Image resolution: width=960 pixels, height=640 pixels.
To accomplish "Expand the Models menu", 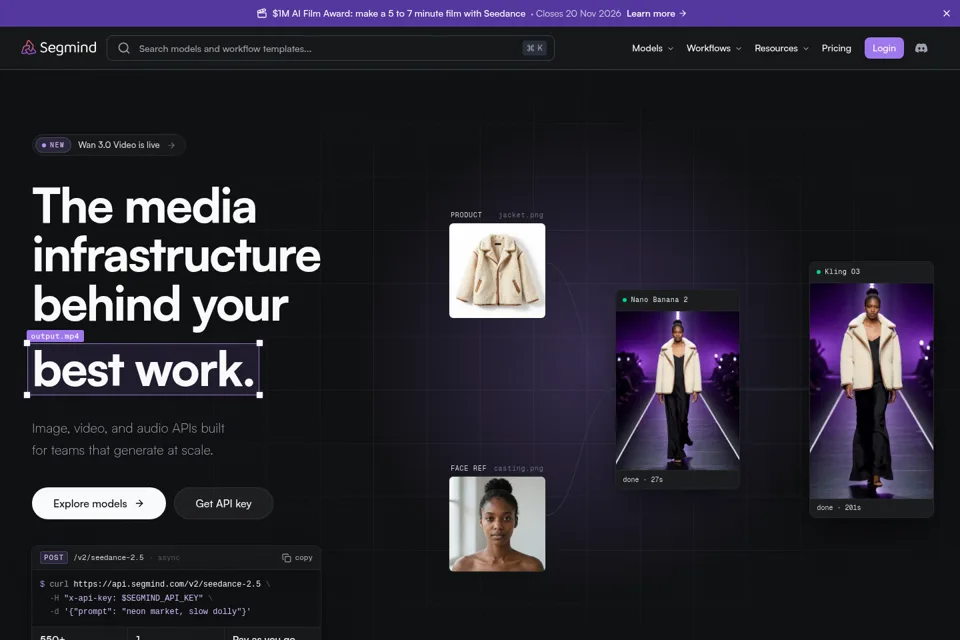I will pos(652,48).
